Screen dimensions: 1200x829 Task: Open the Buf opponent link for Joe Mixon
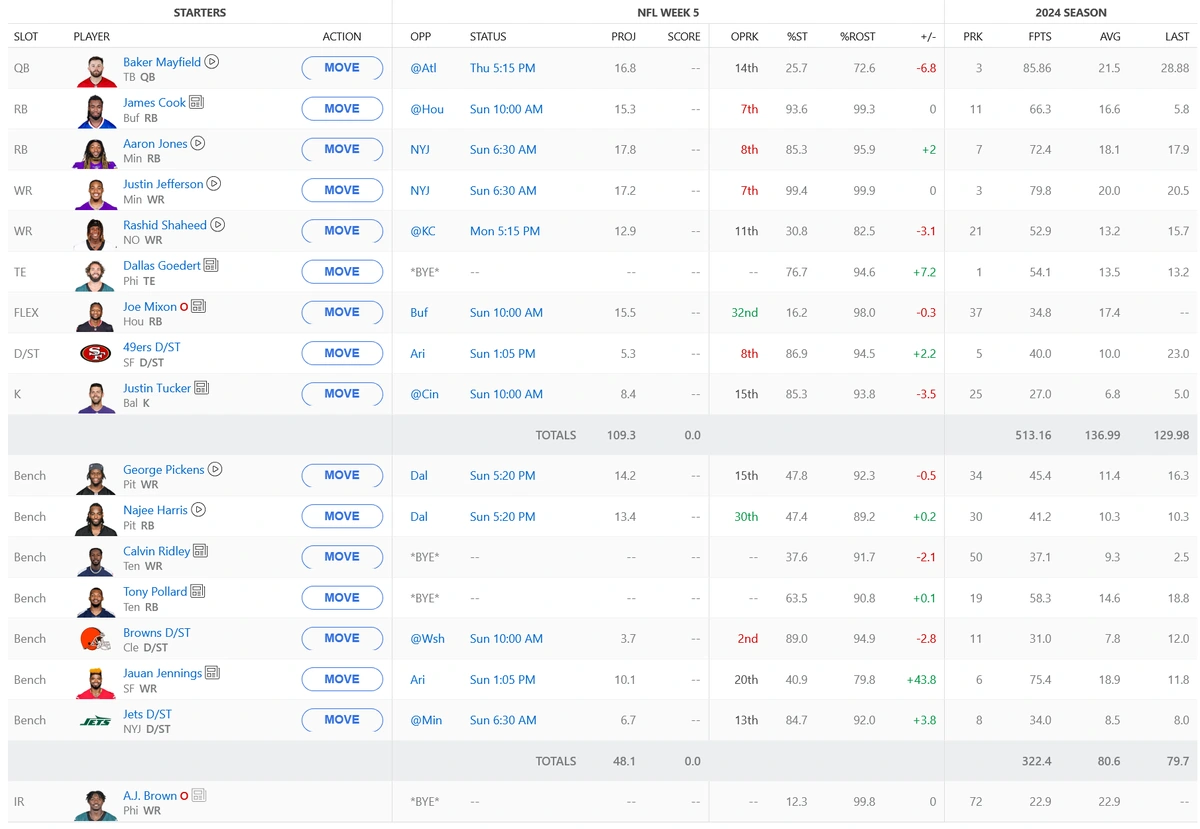(419, 313)
